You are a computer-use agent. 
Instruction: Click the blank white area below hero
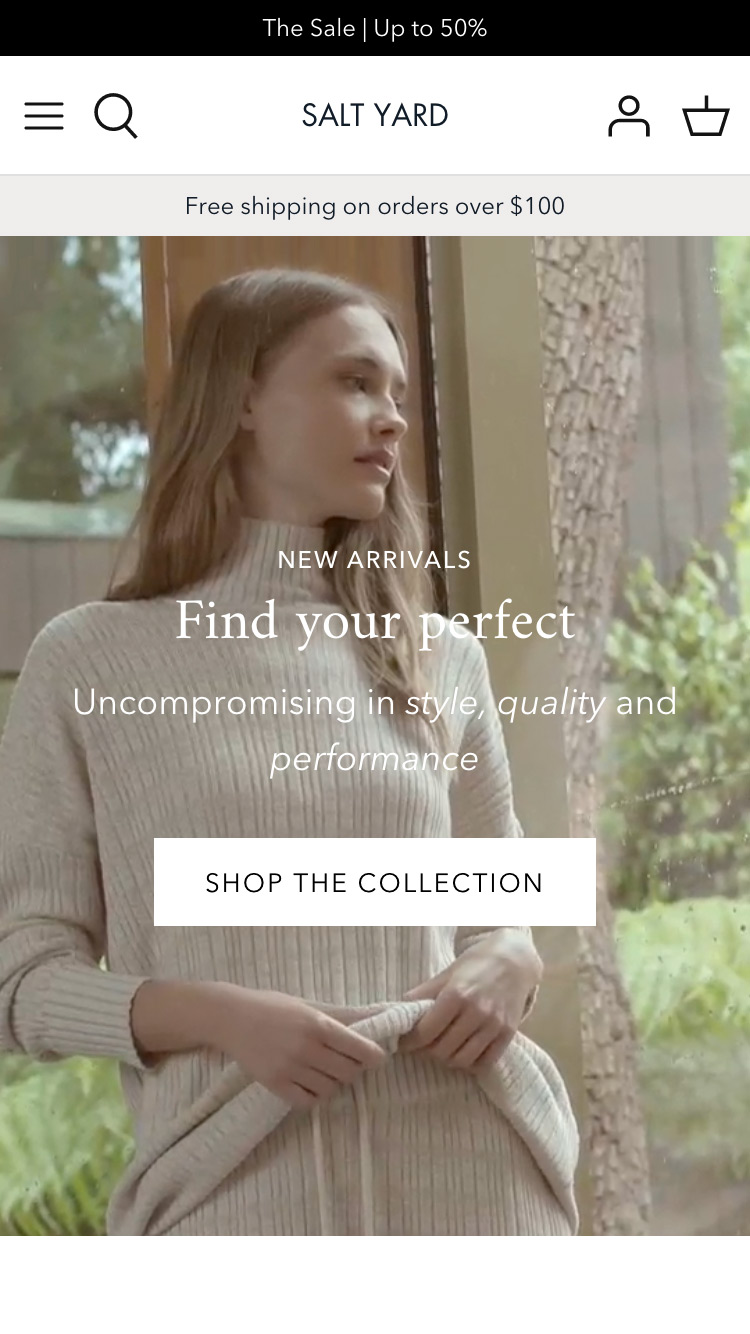coord(375,1285)
